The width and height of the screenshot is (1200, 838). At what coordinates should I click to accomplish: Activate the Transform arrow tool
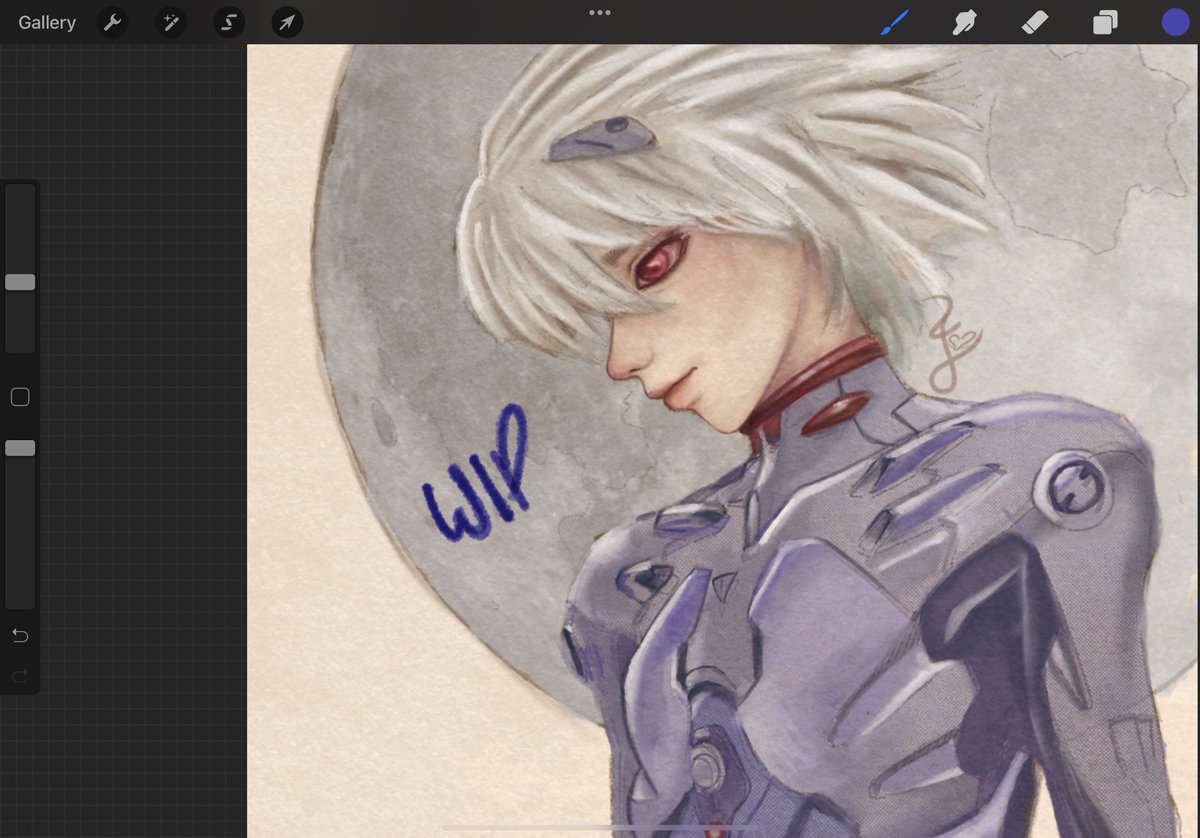(287, 22)
